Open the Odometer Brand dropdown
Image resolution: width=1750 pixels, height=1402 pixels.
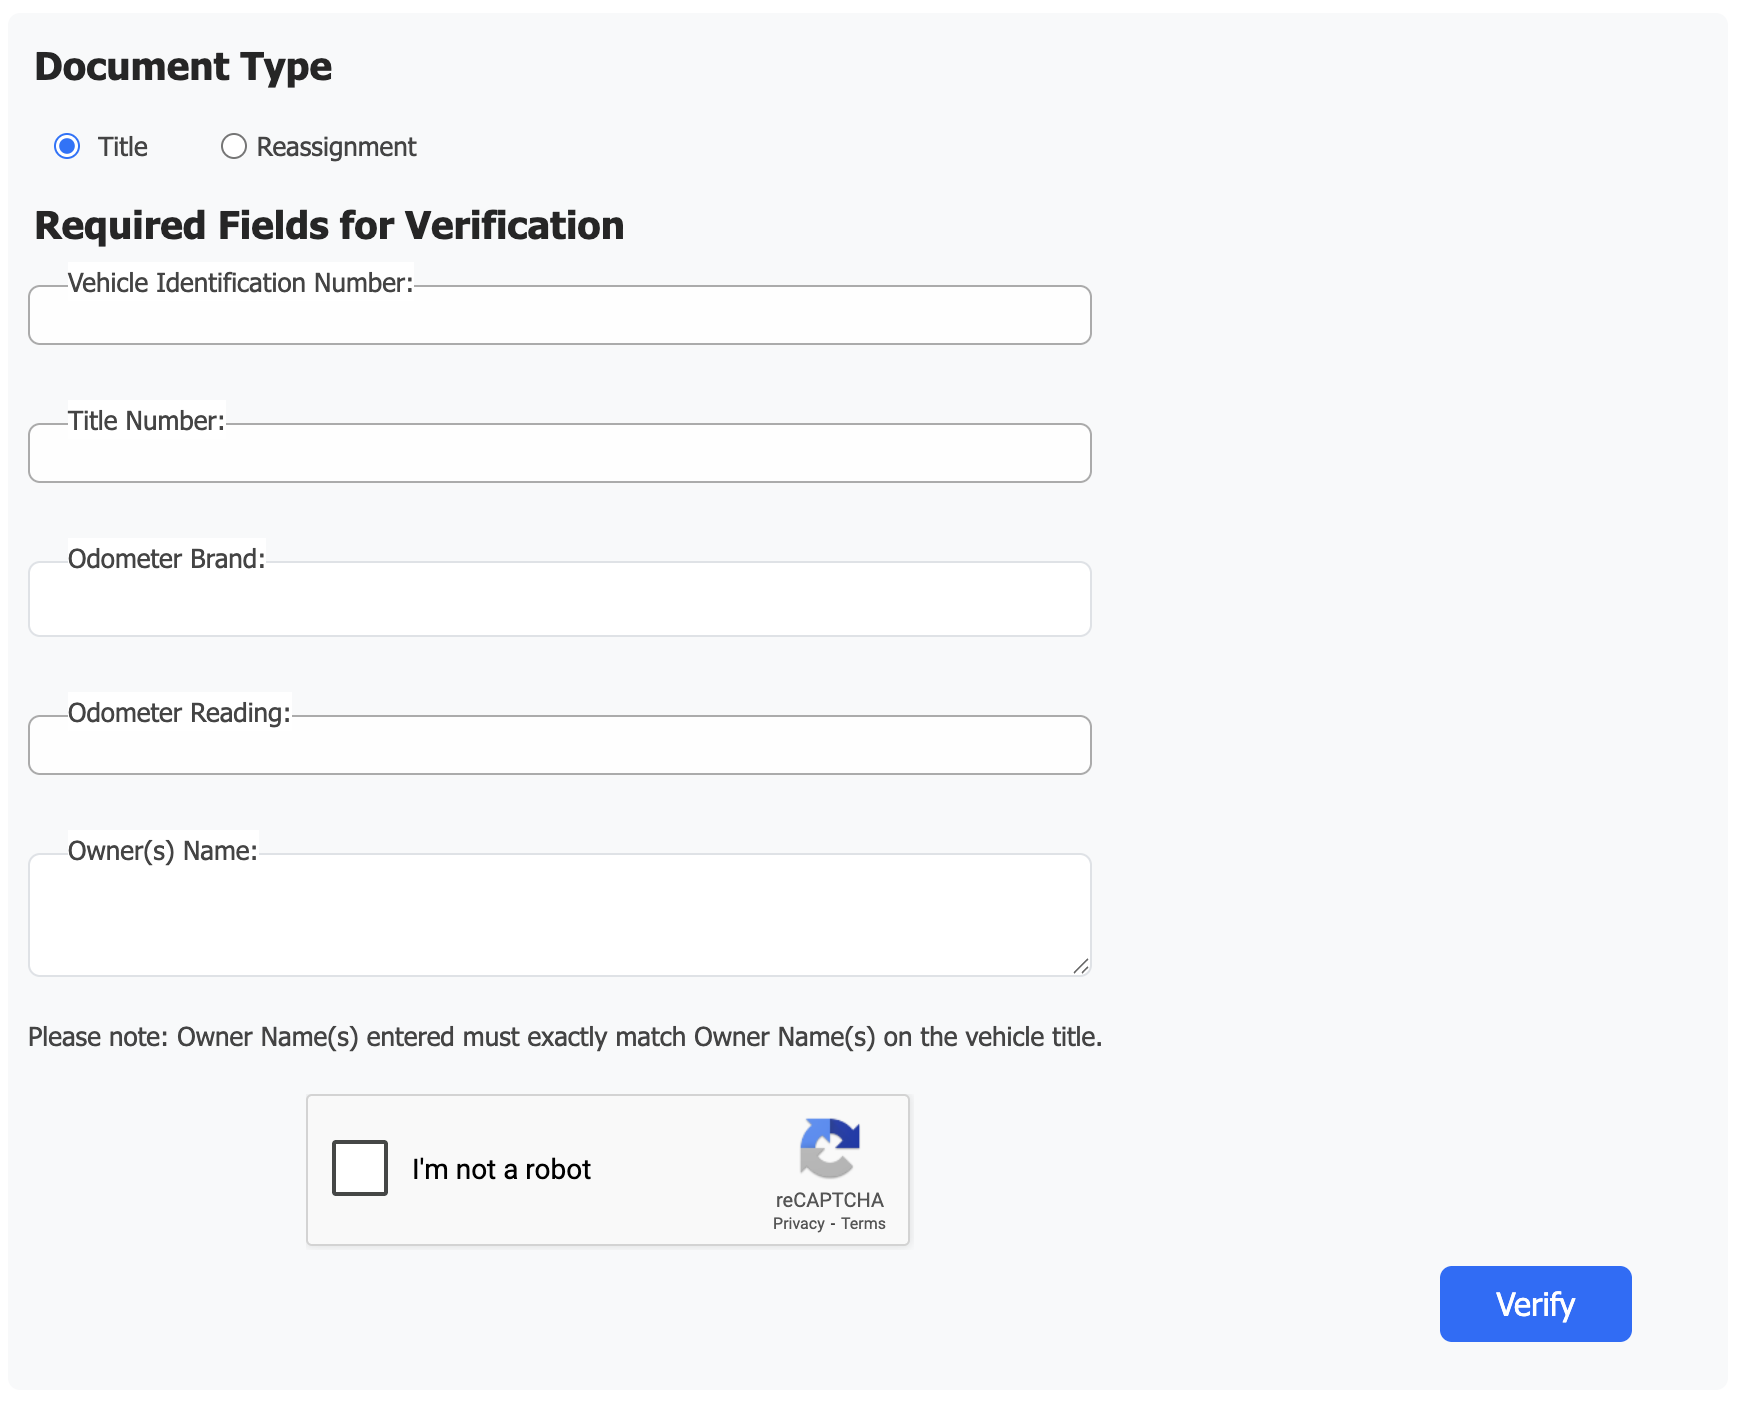[x=559, y=599]
